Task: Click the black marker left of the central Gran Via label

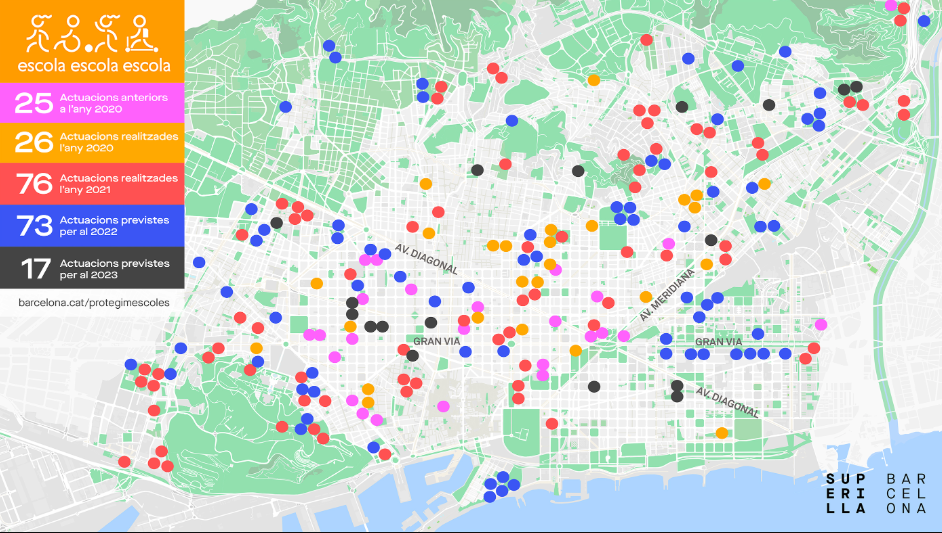Action: tap(412, 355)
